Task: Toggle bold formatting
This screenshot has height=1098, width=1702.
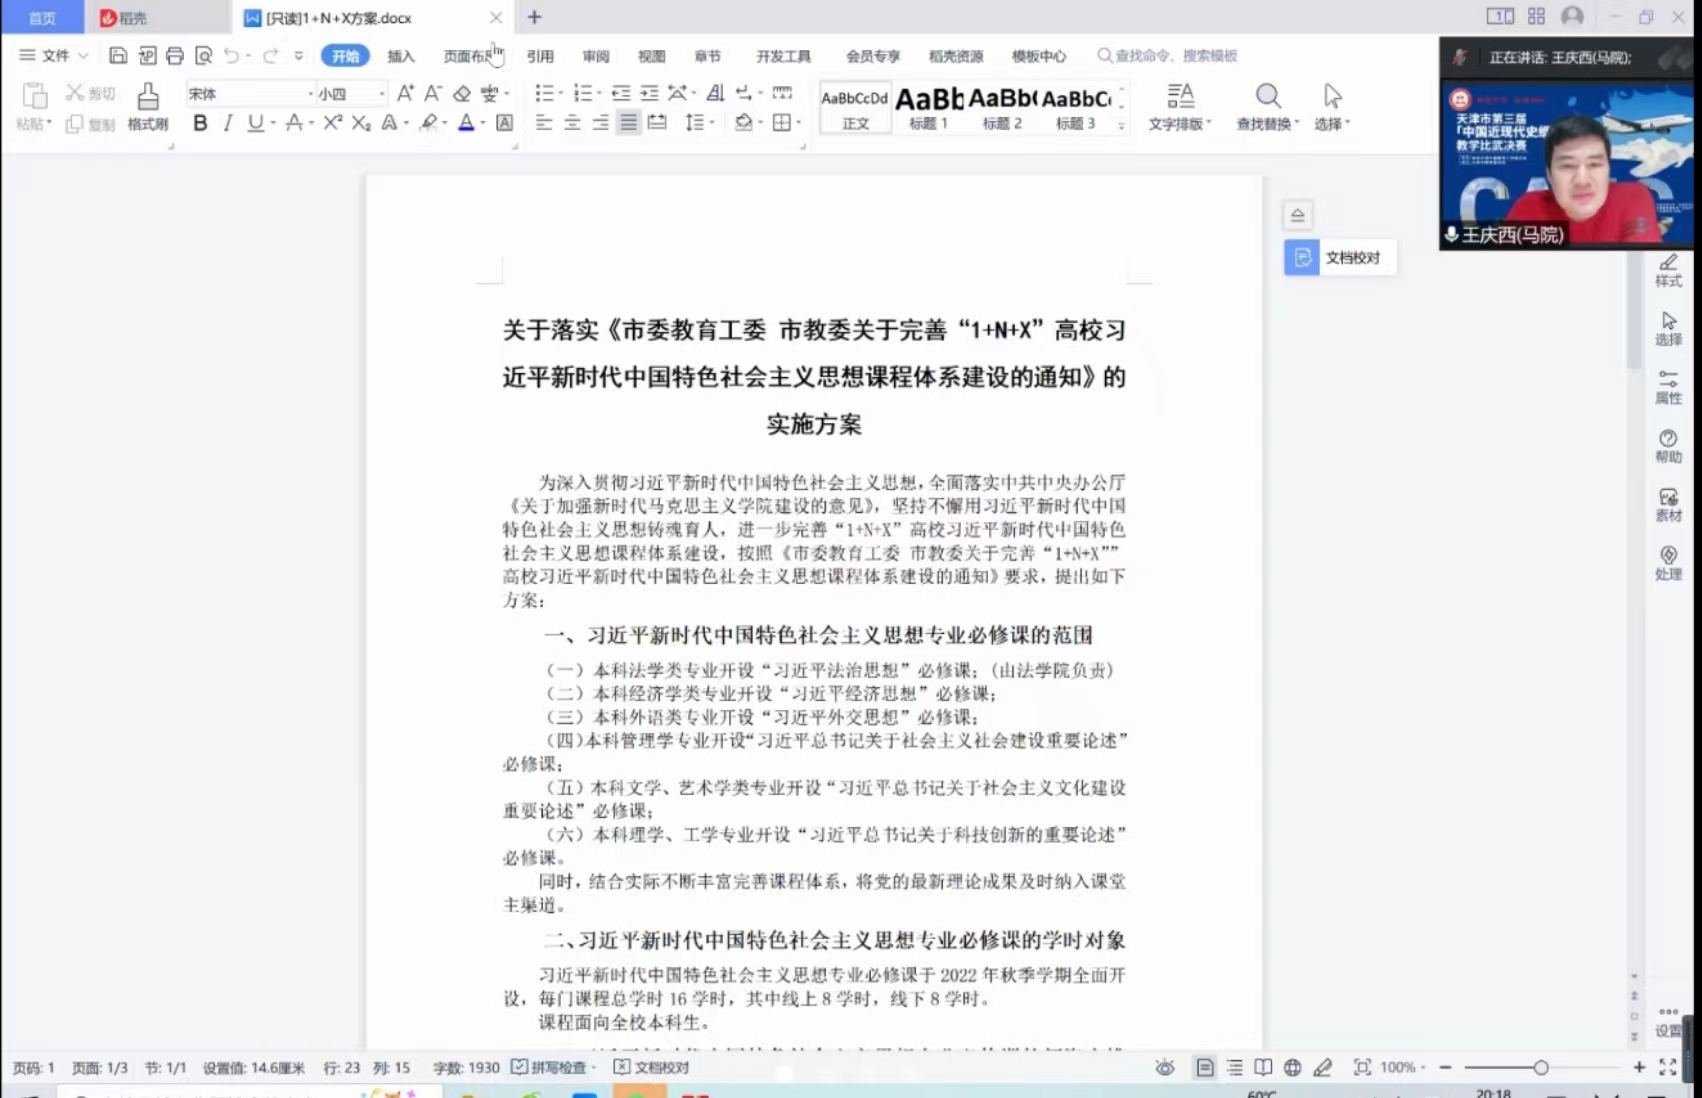Action: point(200,123)
